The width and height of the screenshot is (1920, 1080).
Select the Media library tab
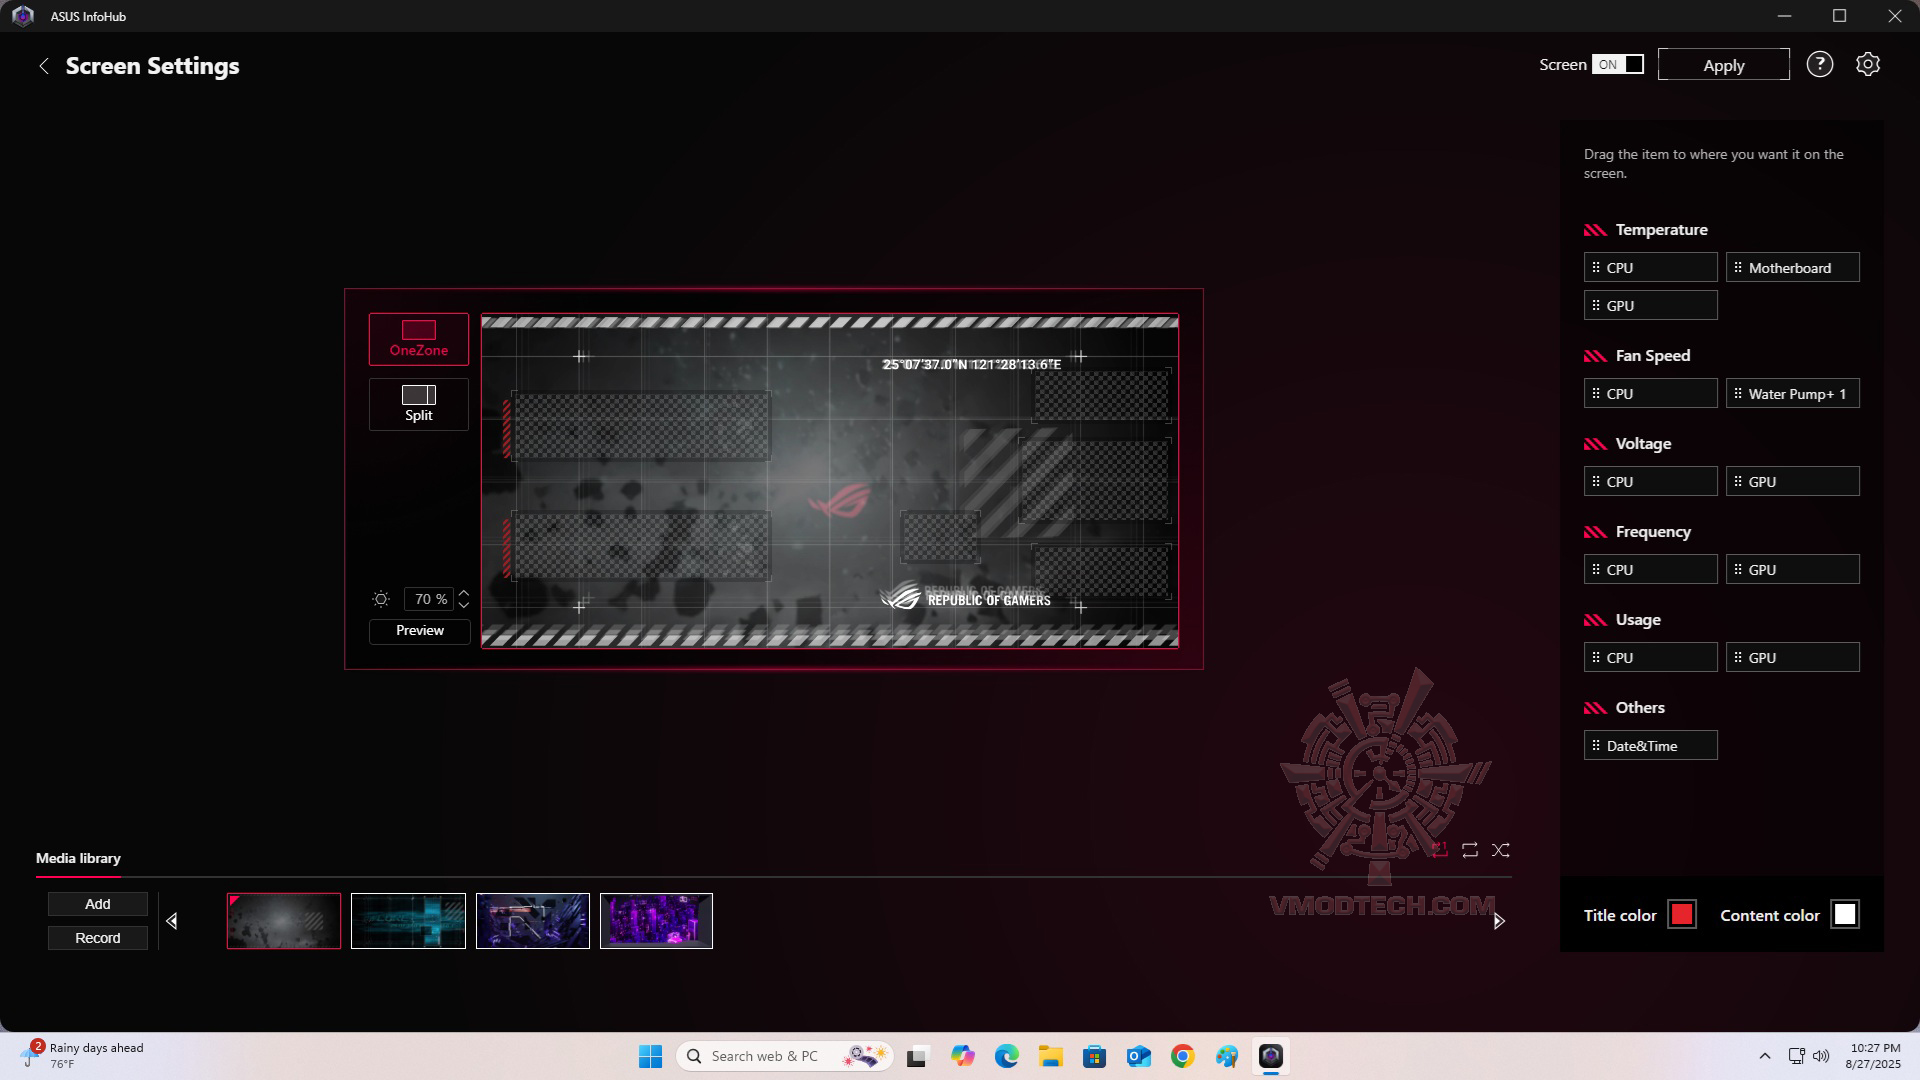click(78, 858)
